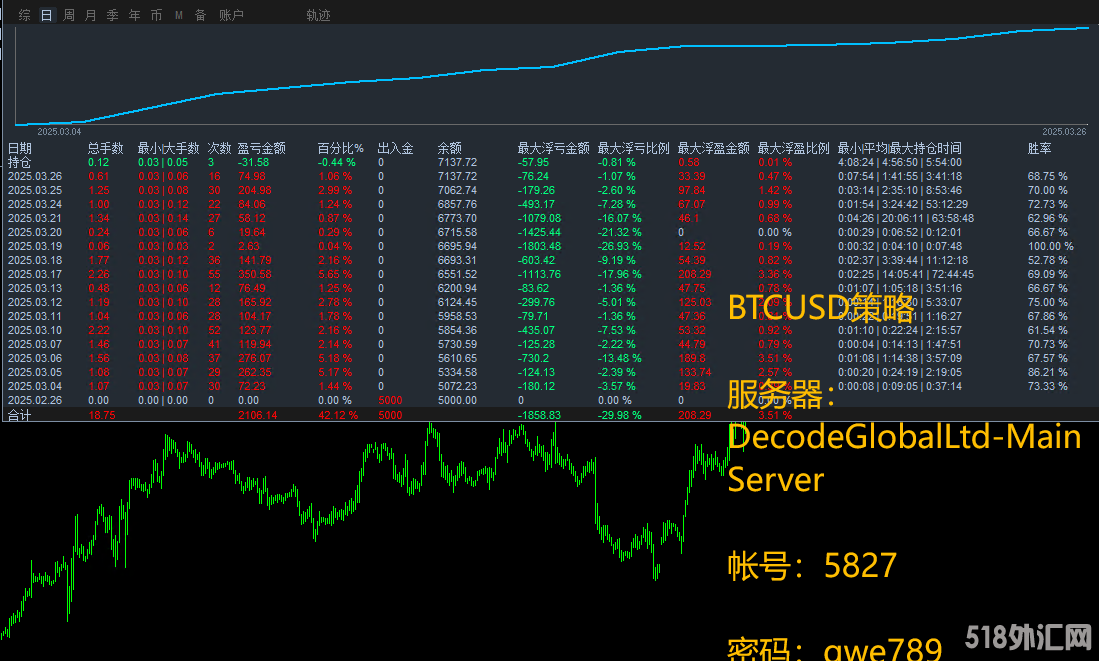Click the 百分比% column header
The width and height of the screenshot is (1099, 661).
(341, 148)
